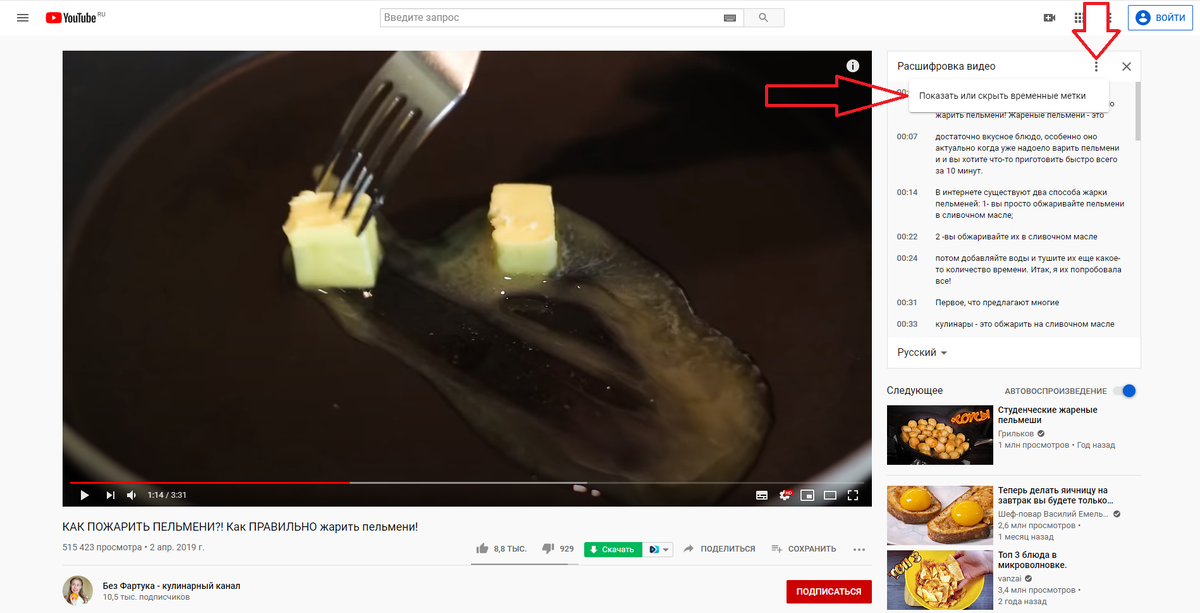This screenshot has height=613, width=1200.
Task: Click the video info card icon
Action: click(853, 66)
